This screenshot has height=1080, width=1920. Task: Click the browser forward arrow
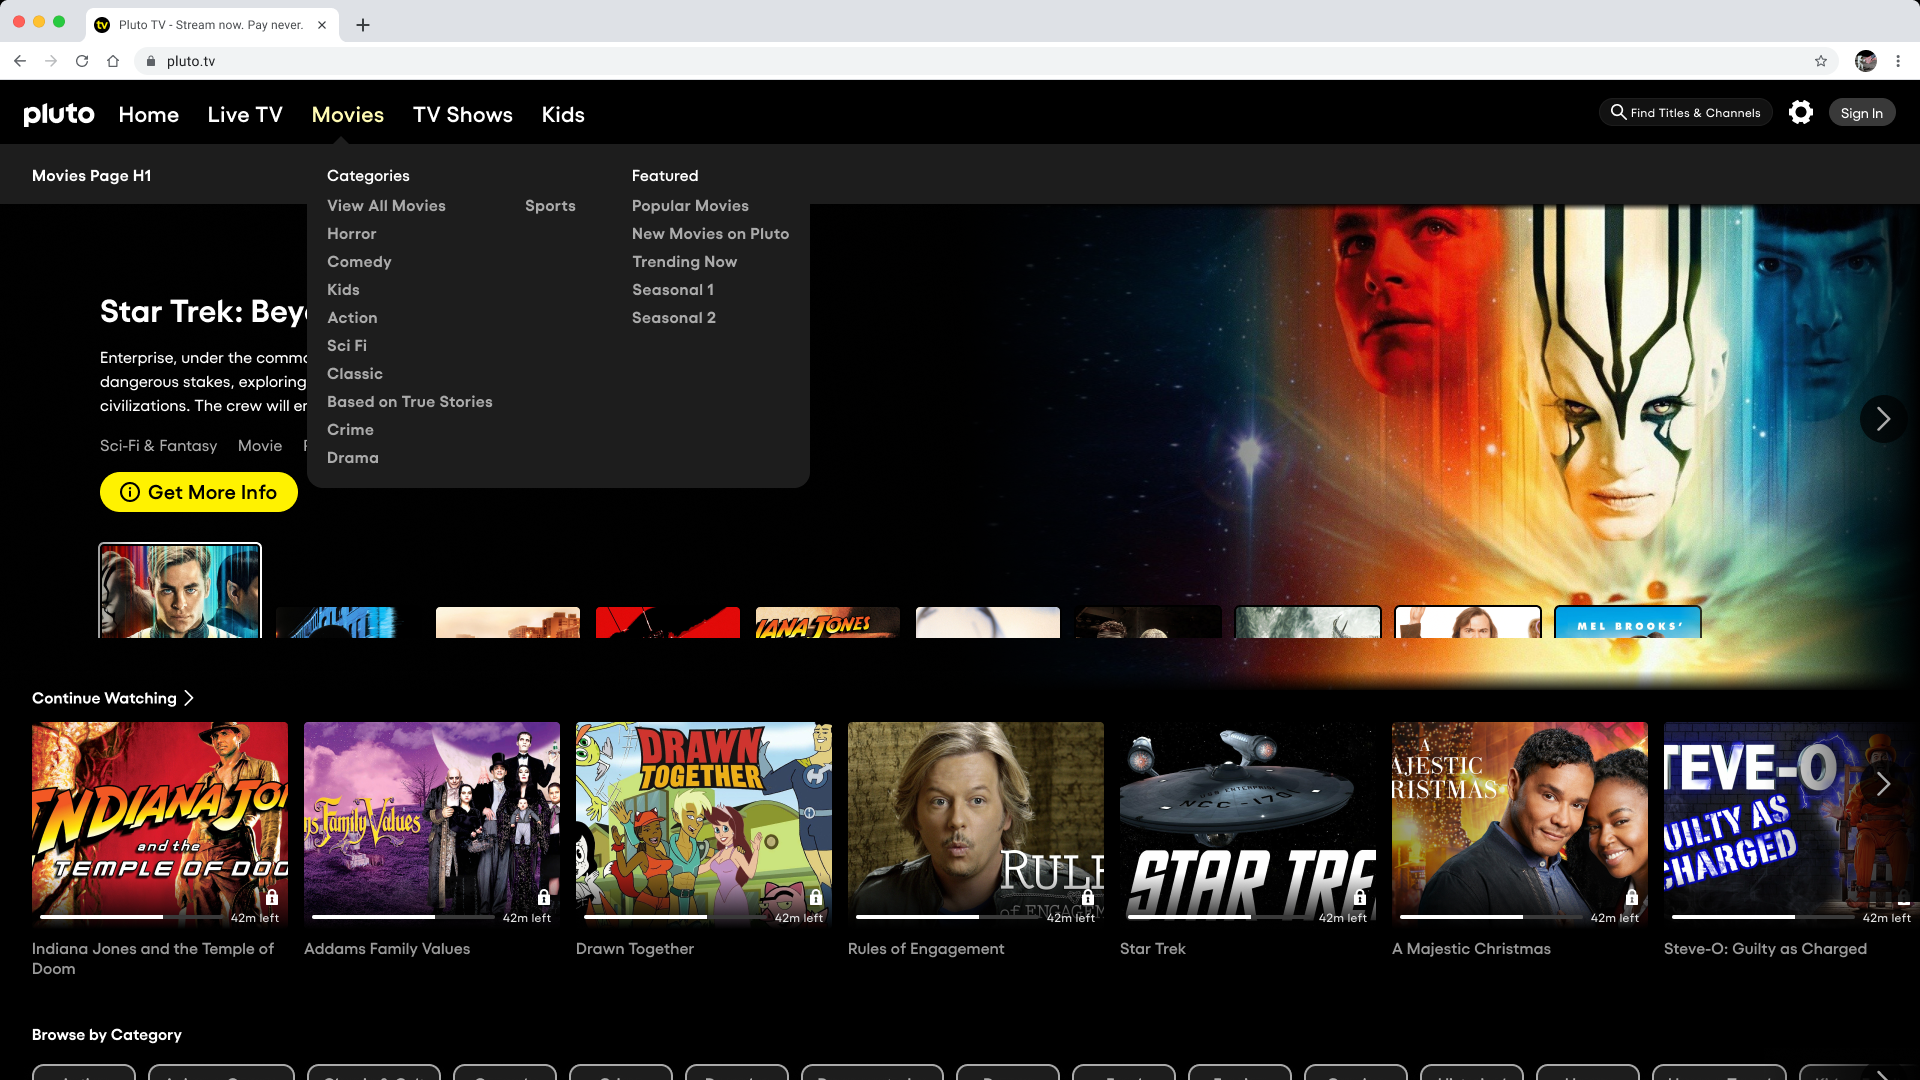coord(51,61)
